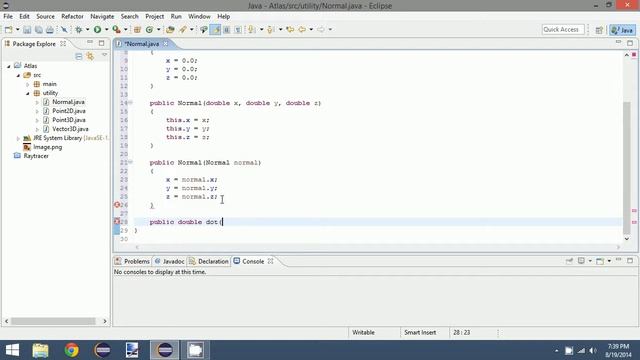Click the Open Perspective icon
This screenshot has height=360, width=640.
click(x=599, y=30)
